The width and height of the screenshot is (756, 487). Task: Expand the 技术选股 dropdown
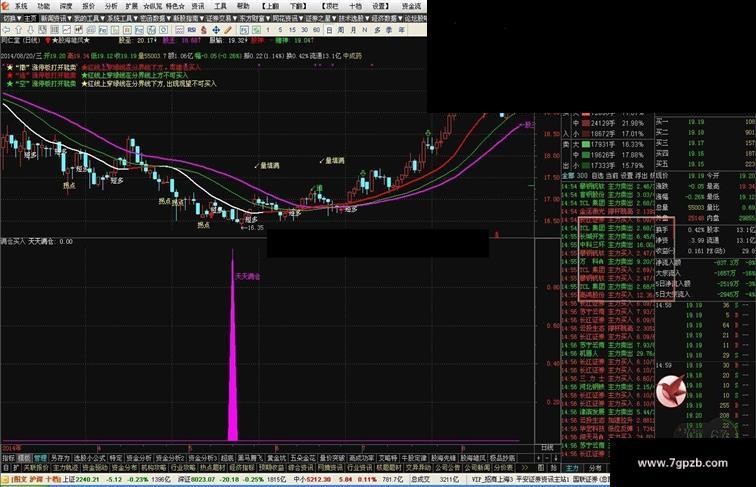coord(354,18)
